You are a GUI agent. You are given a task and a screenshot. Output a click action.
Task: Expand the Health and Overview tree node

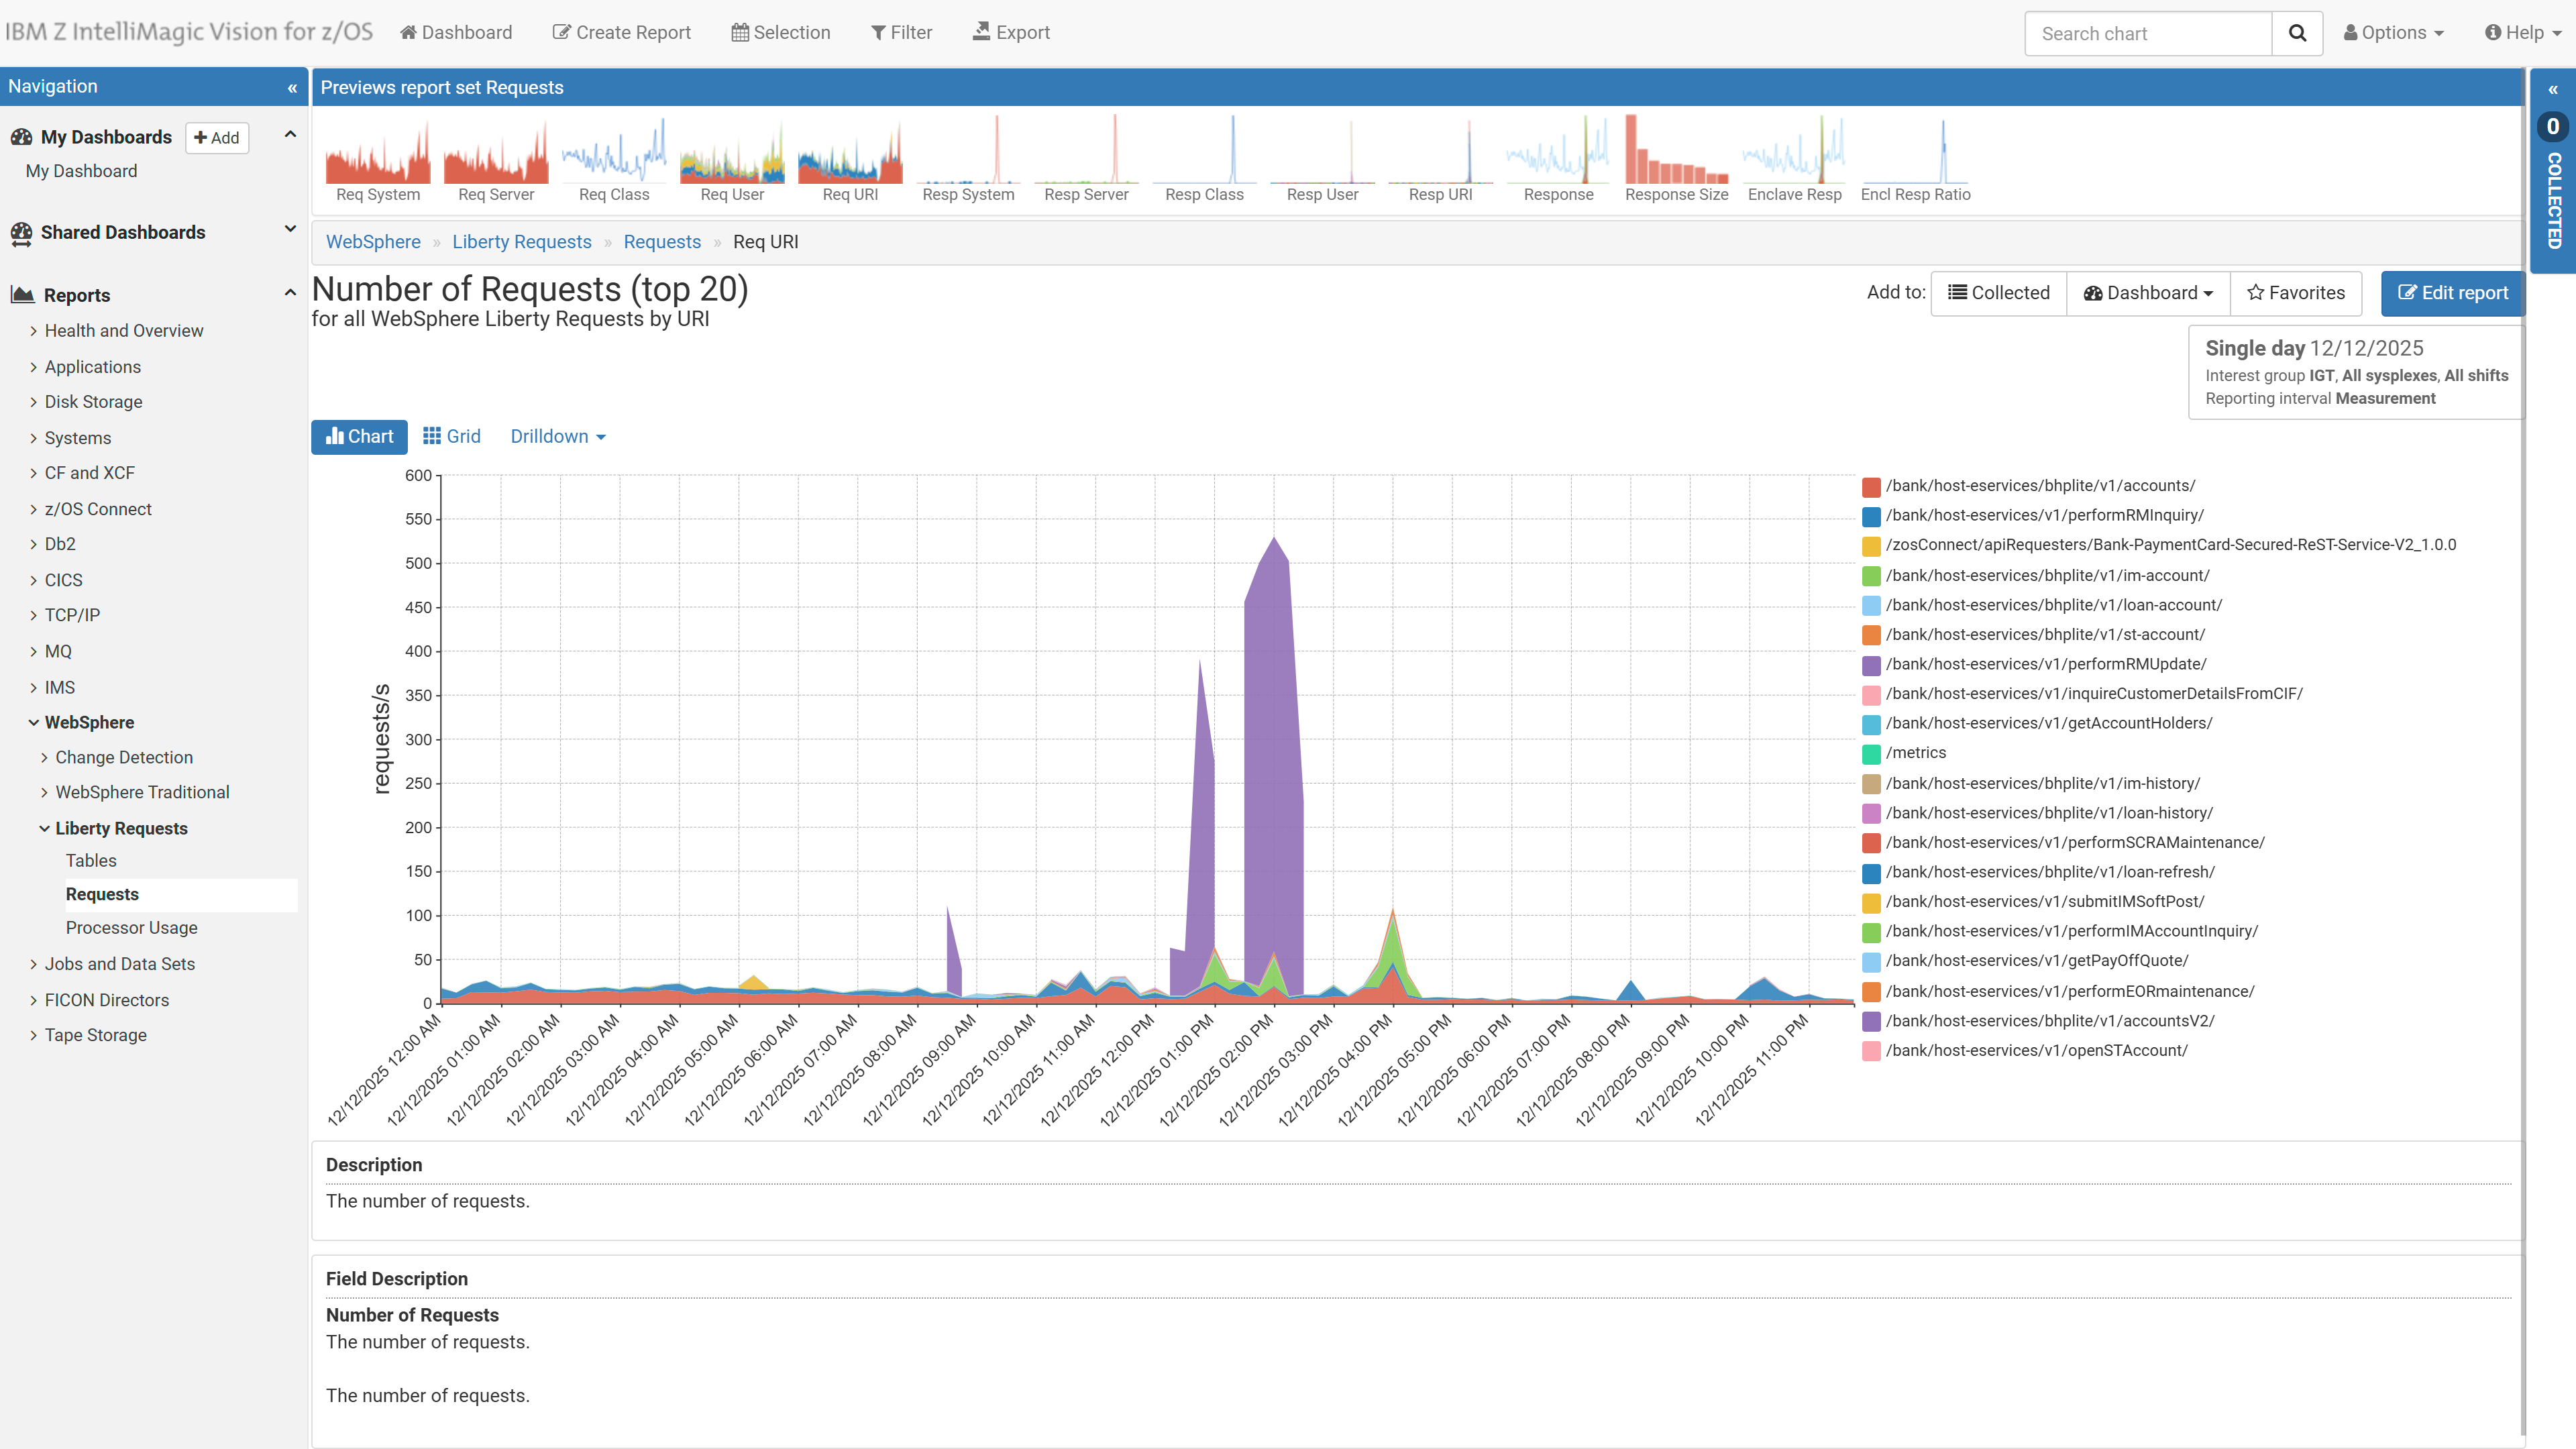click(x=33, y=331)
